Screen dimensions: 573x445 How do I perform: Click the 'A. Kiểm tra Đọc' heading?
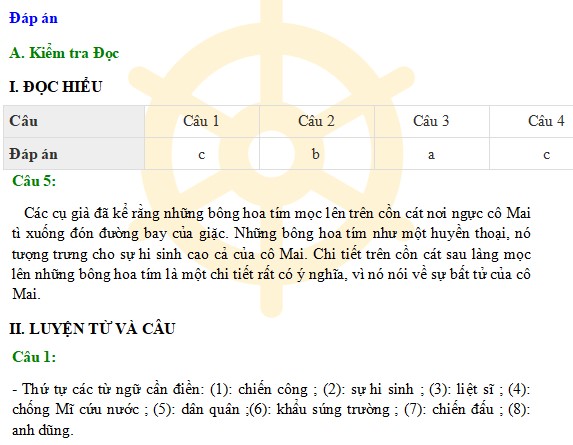[64, 53]
